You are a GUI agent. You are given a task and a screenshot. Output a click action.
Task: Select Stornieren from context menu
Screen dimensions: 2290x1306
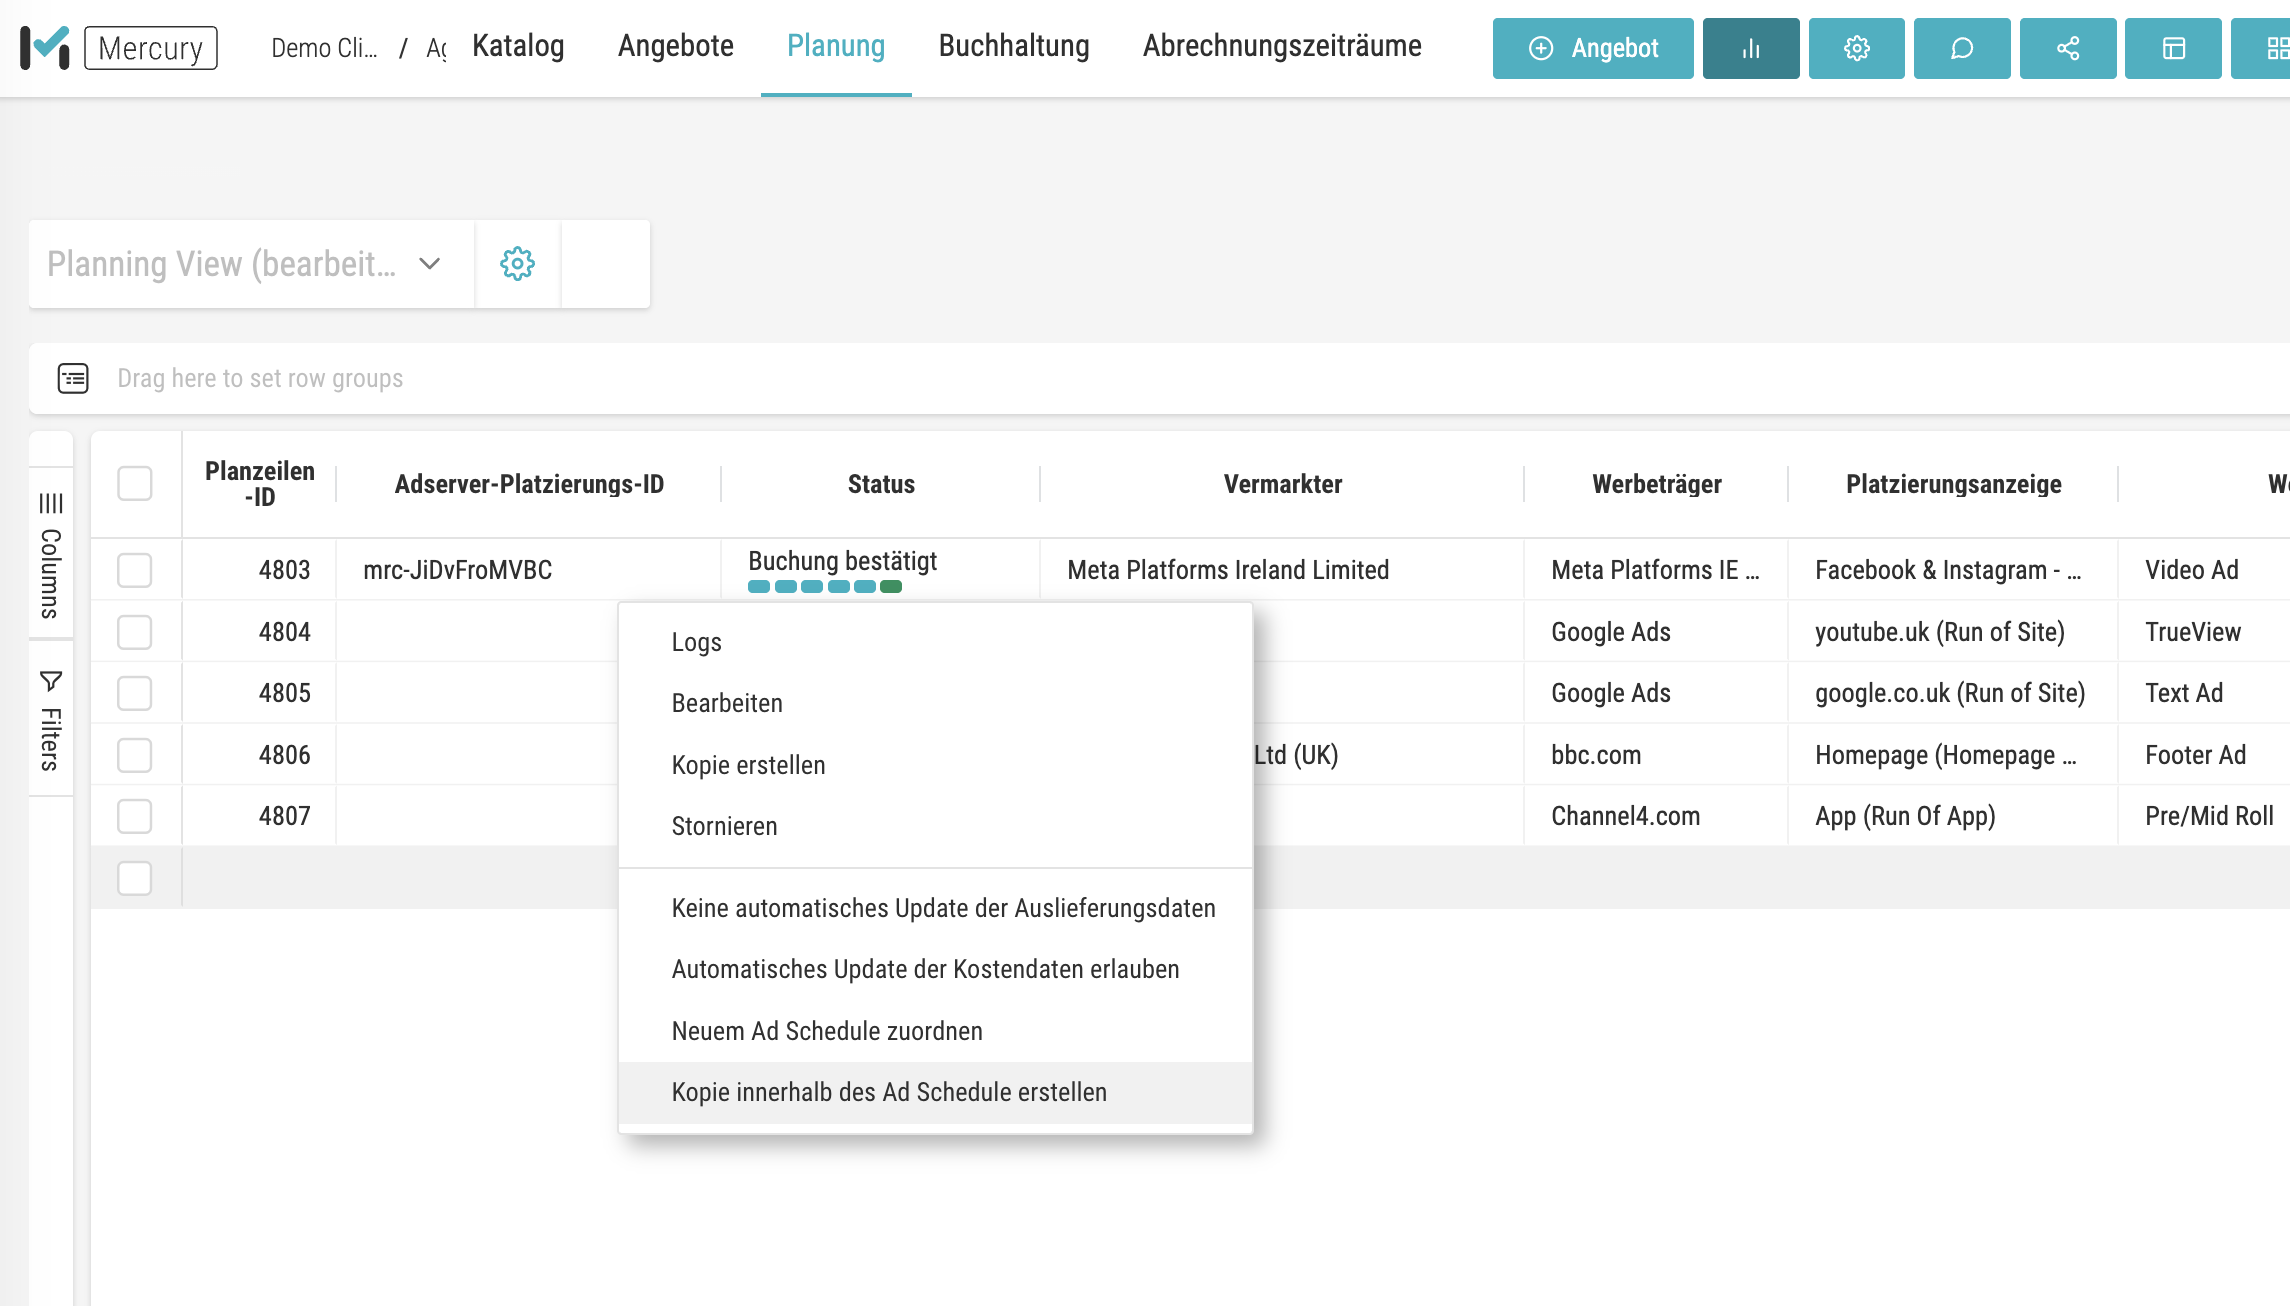724,826
